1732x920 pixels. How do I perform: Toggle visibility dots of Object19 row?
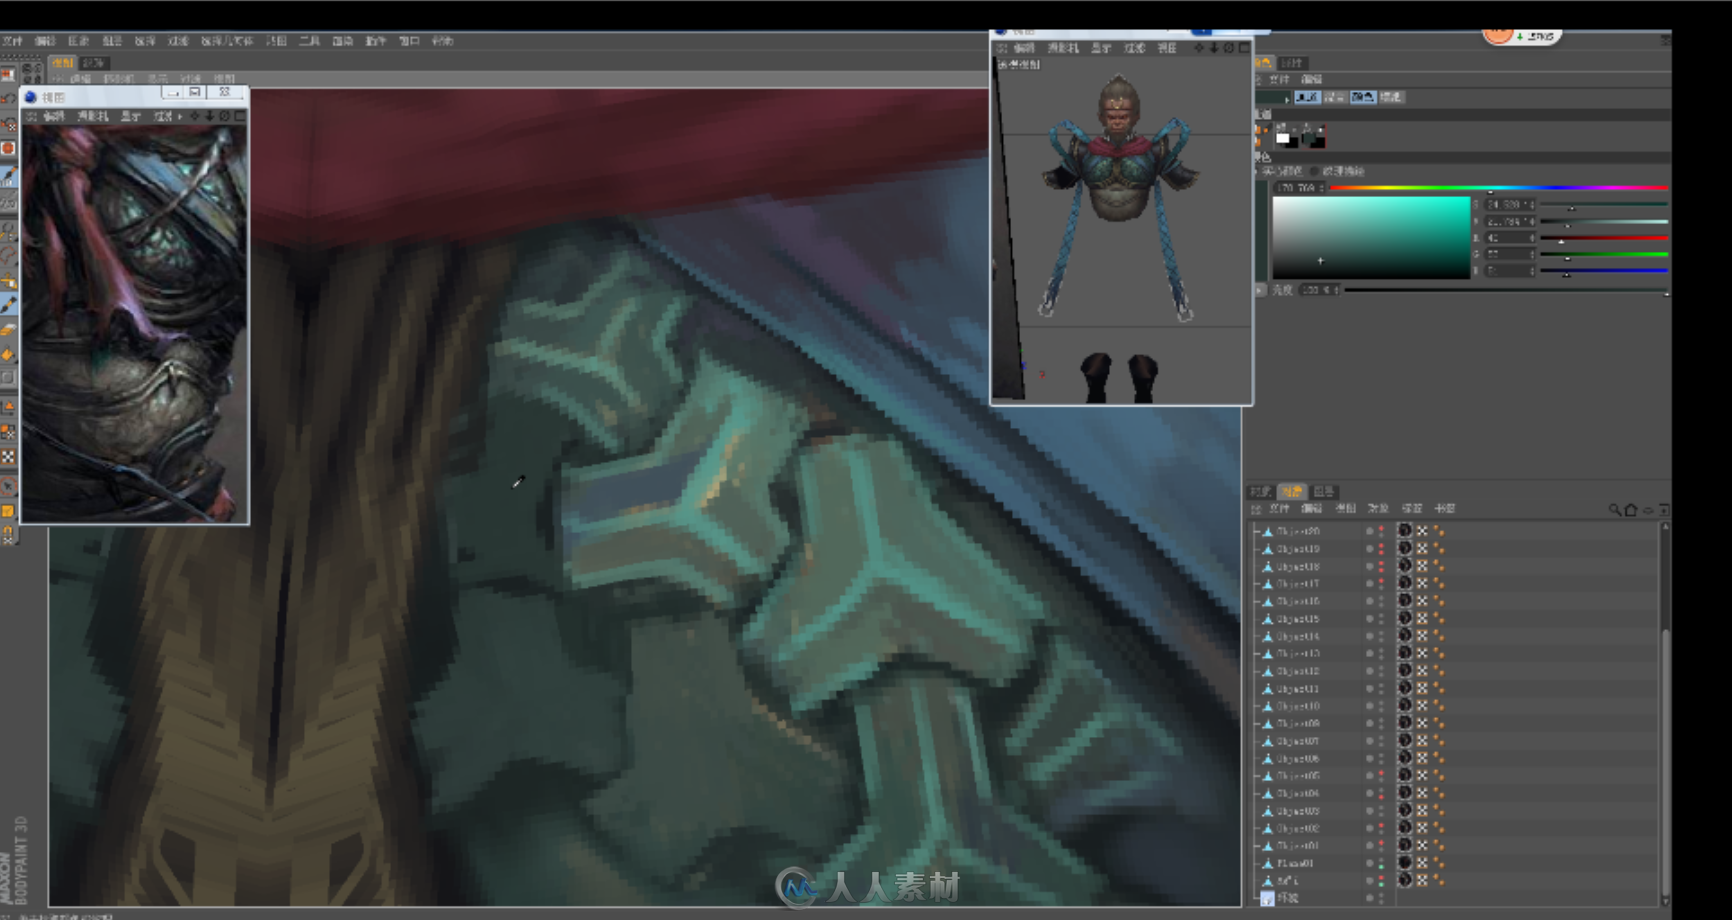coord(1382,548)
